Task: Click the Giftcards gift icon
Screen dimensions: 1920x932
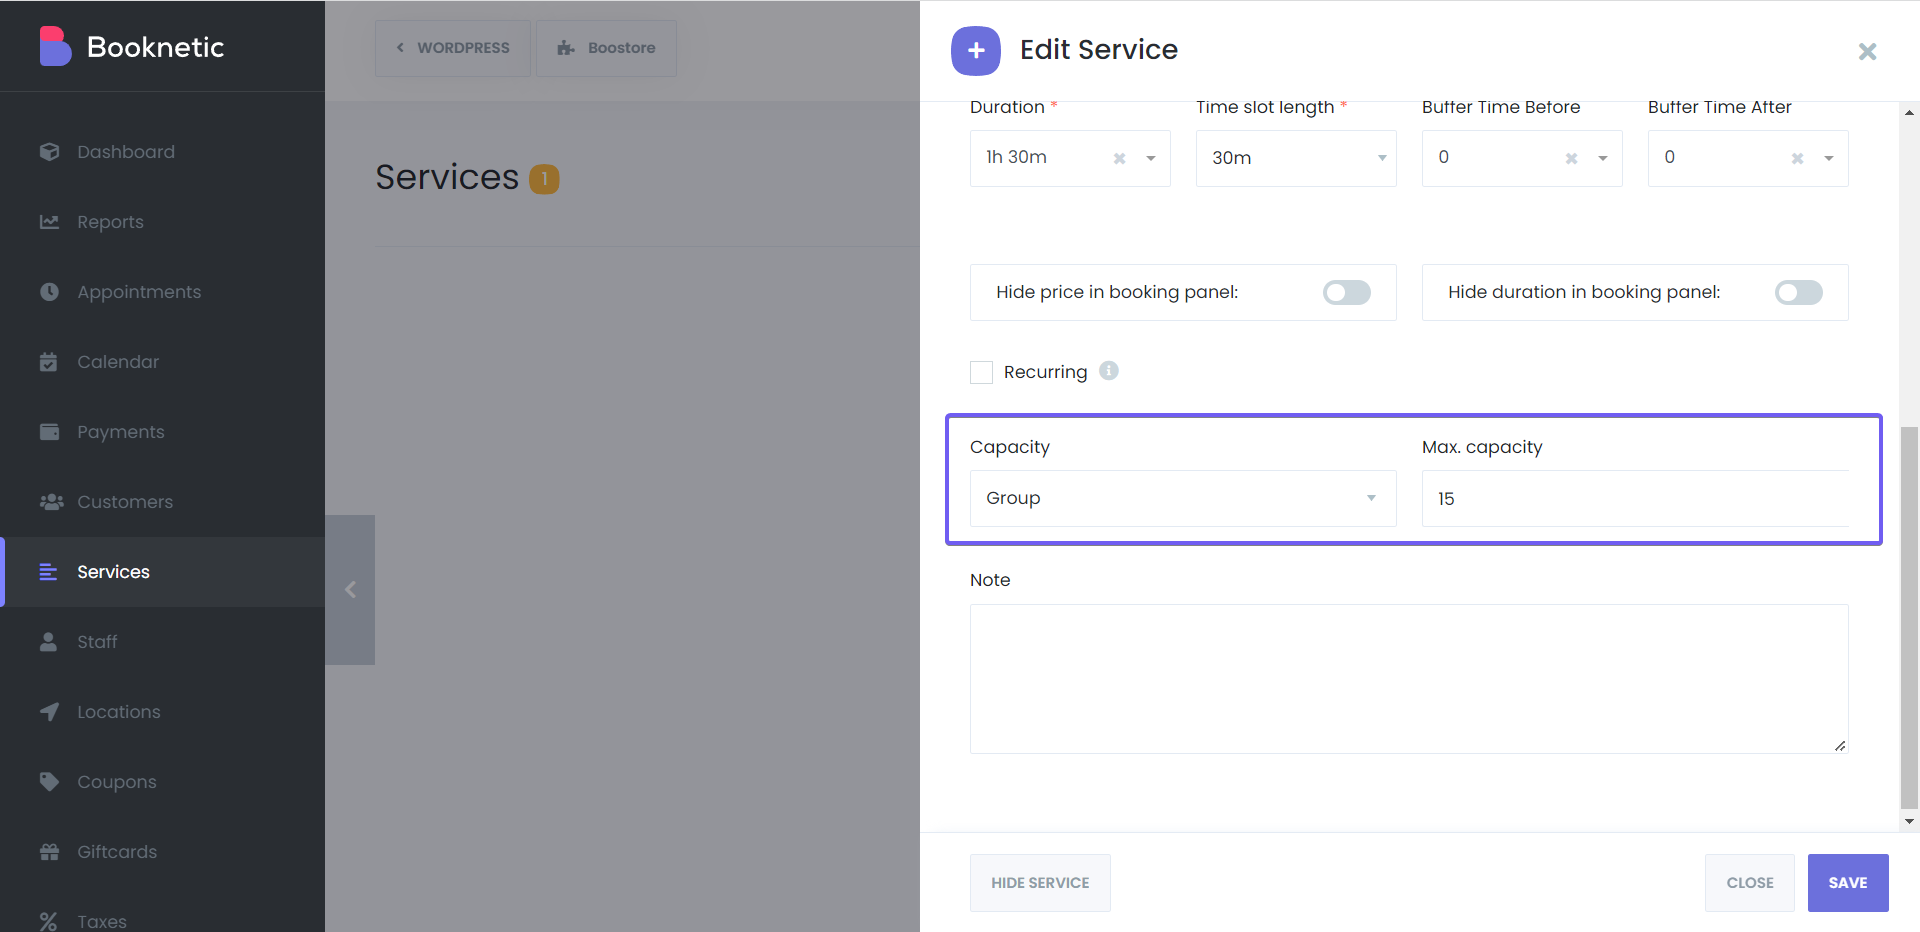Action: point(49,852)
